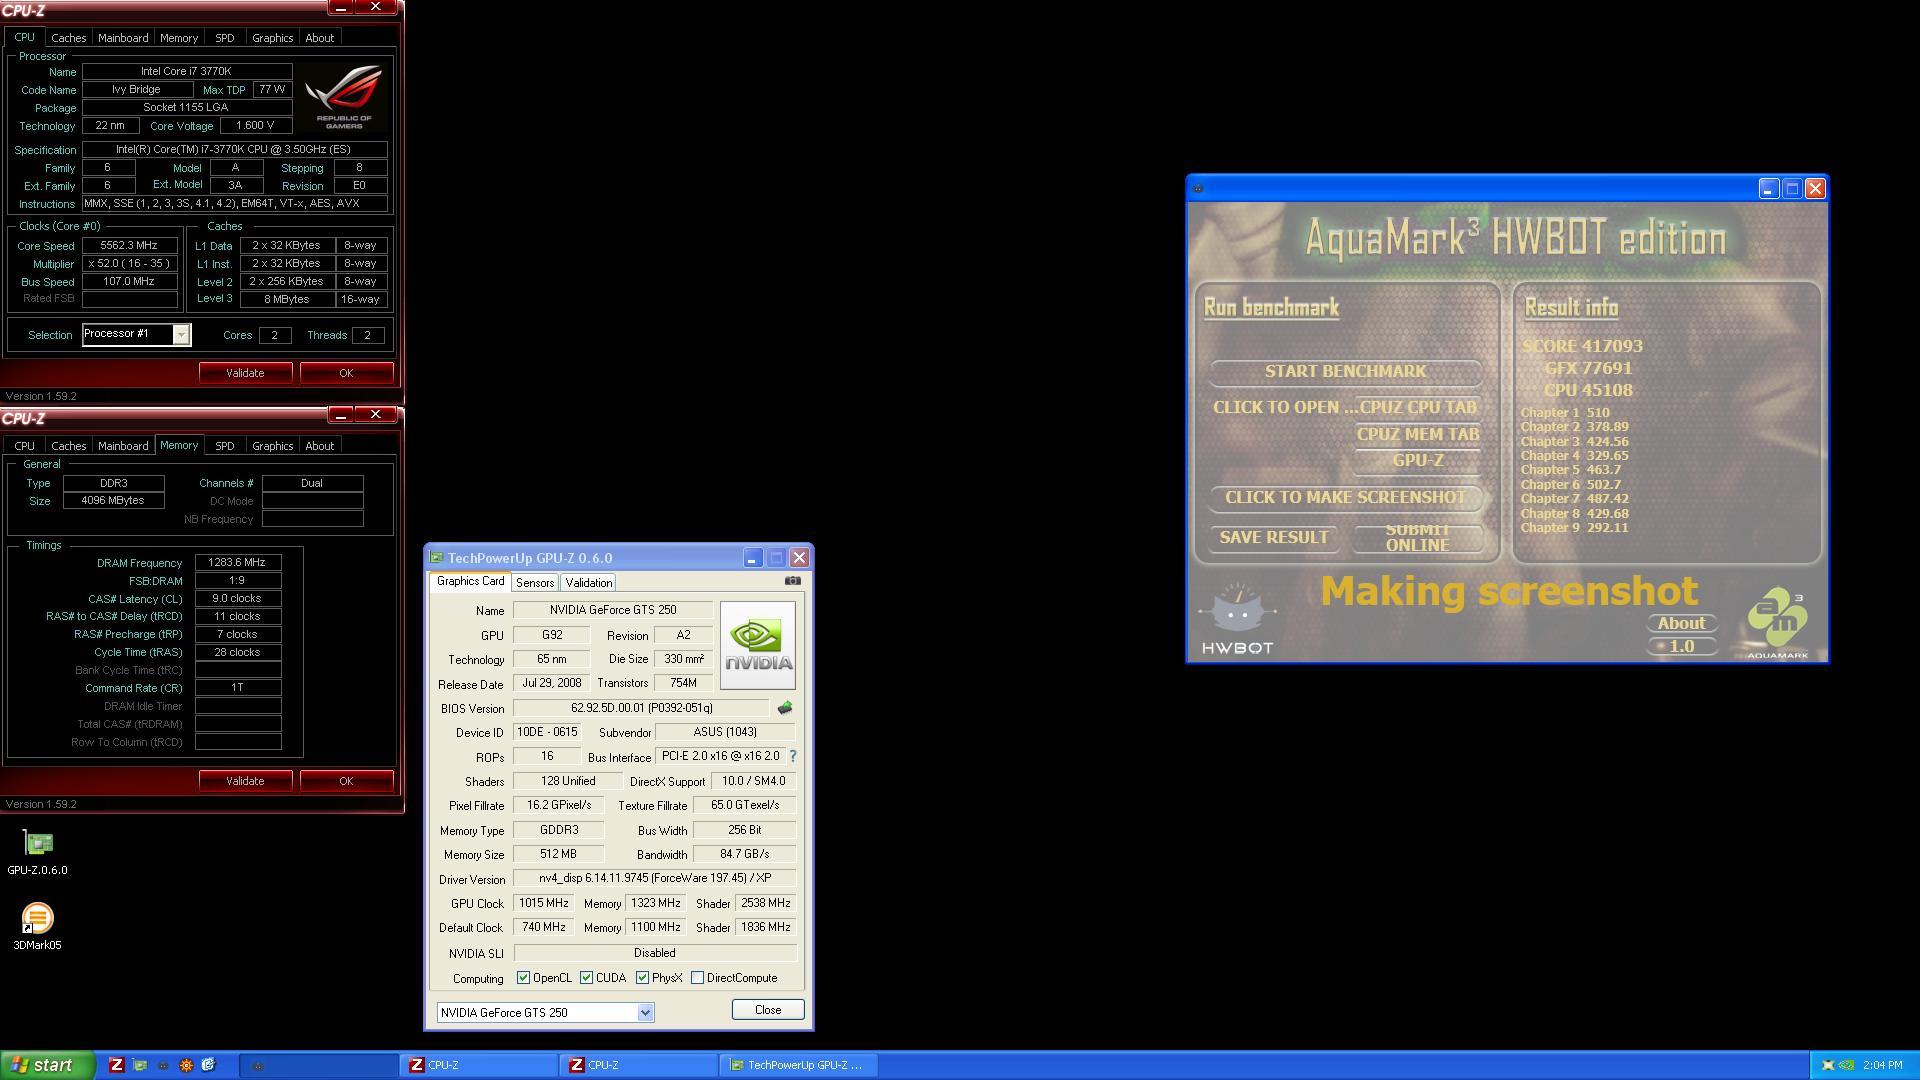The image size is (1920, 1080).
Task: Select CPU tab in lower CPU-Z window
Action: click(x=24, y=446)
